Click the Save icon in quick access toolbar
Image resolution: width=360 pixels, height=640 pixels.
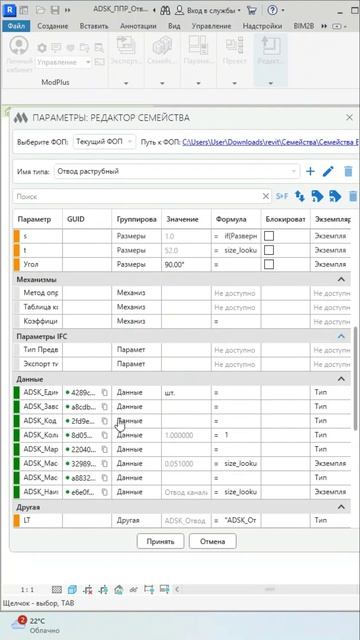(55, 10)
